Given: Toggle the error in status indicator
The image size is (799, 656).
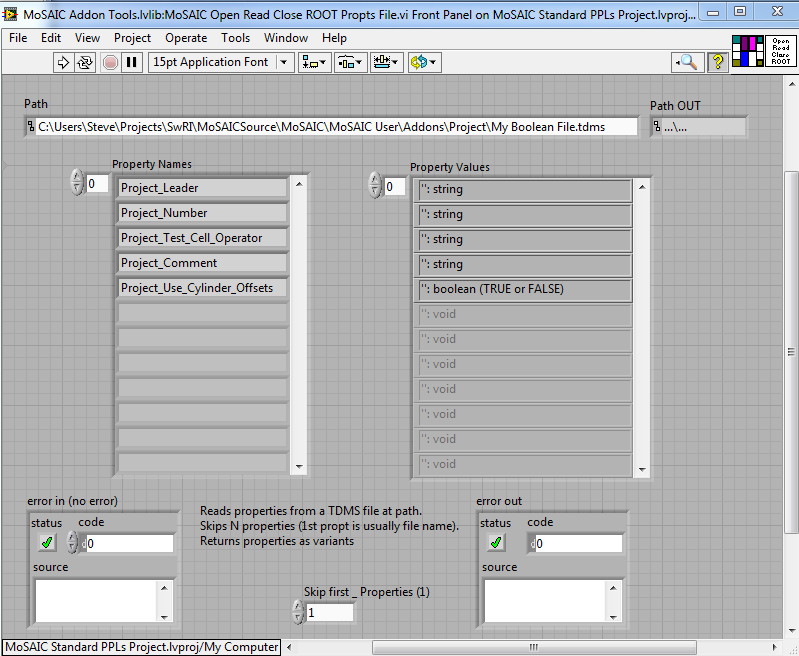Looking at the screenshot, I should (x=47, y=543).
